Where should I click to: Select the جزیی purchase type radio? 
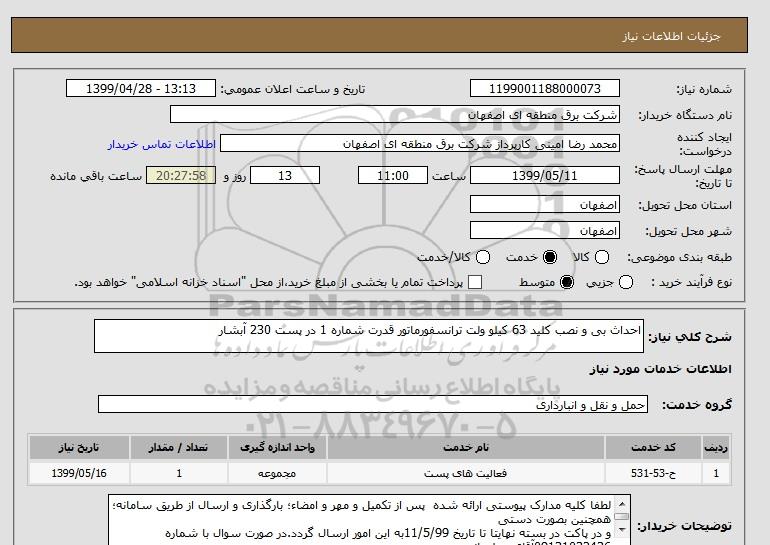tap(626, 282)
